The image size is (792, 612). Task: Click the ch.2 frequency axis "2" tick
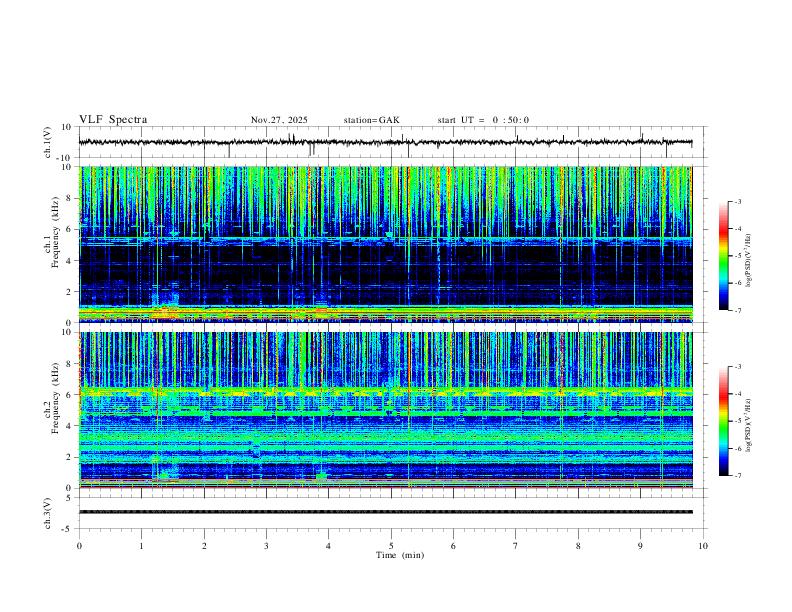tap(69, 457)
